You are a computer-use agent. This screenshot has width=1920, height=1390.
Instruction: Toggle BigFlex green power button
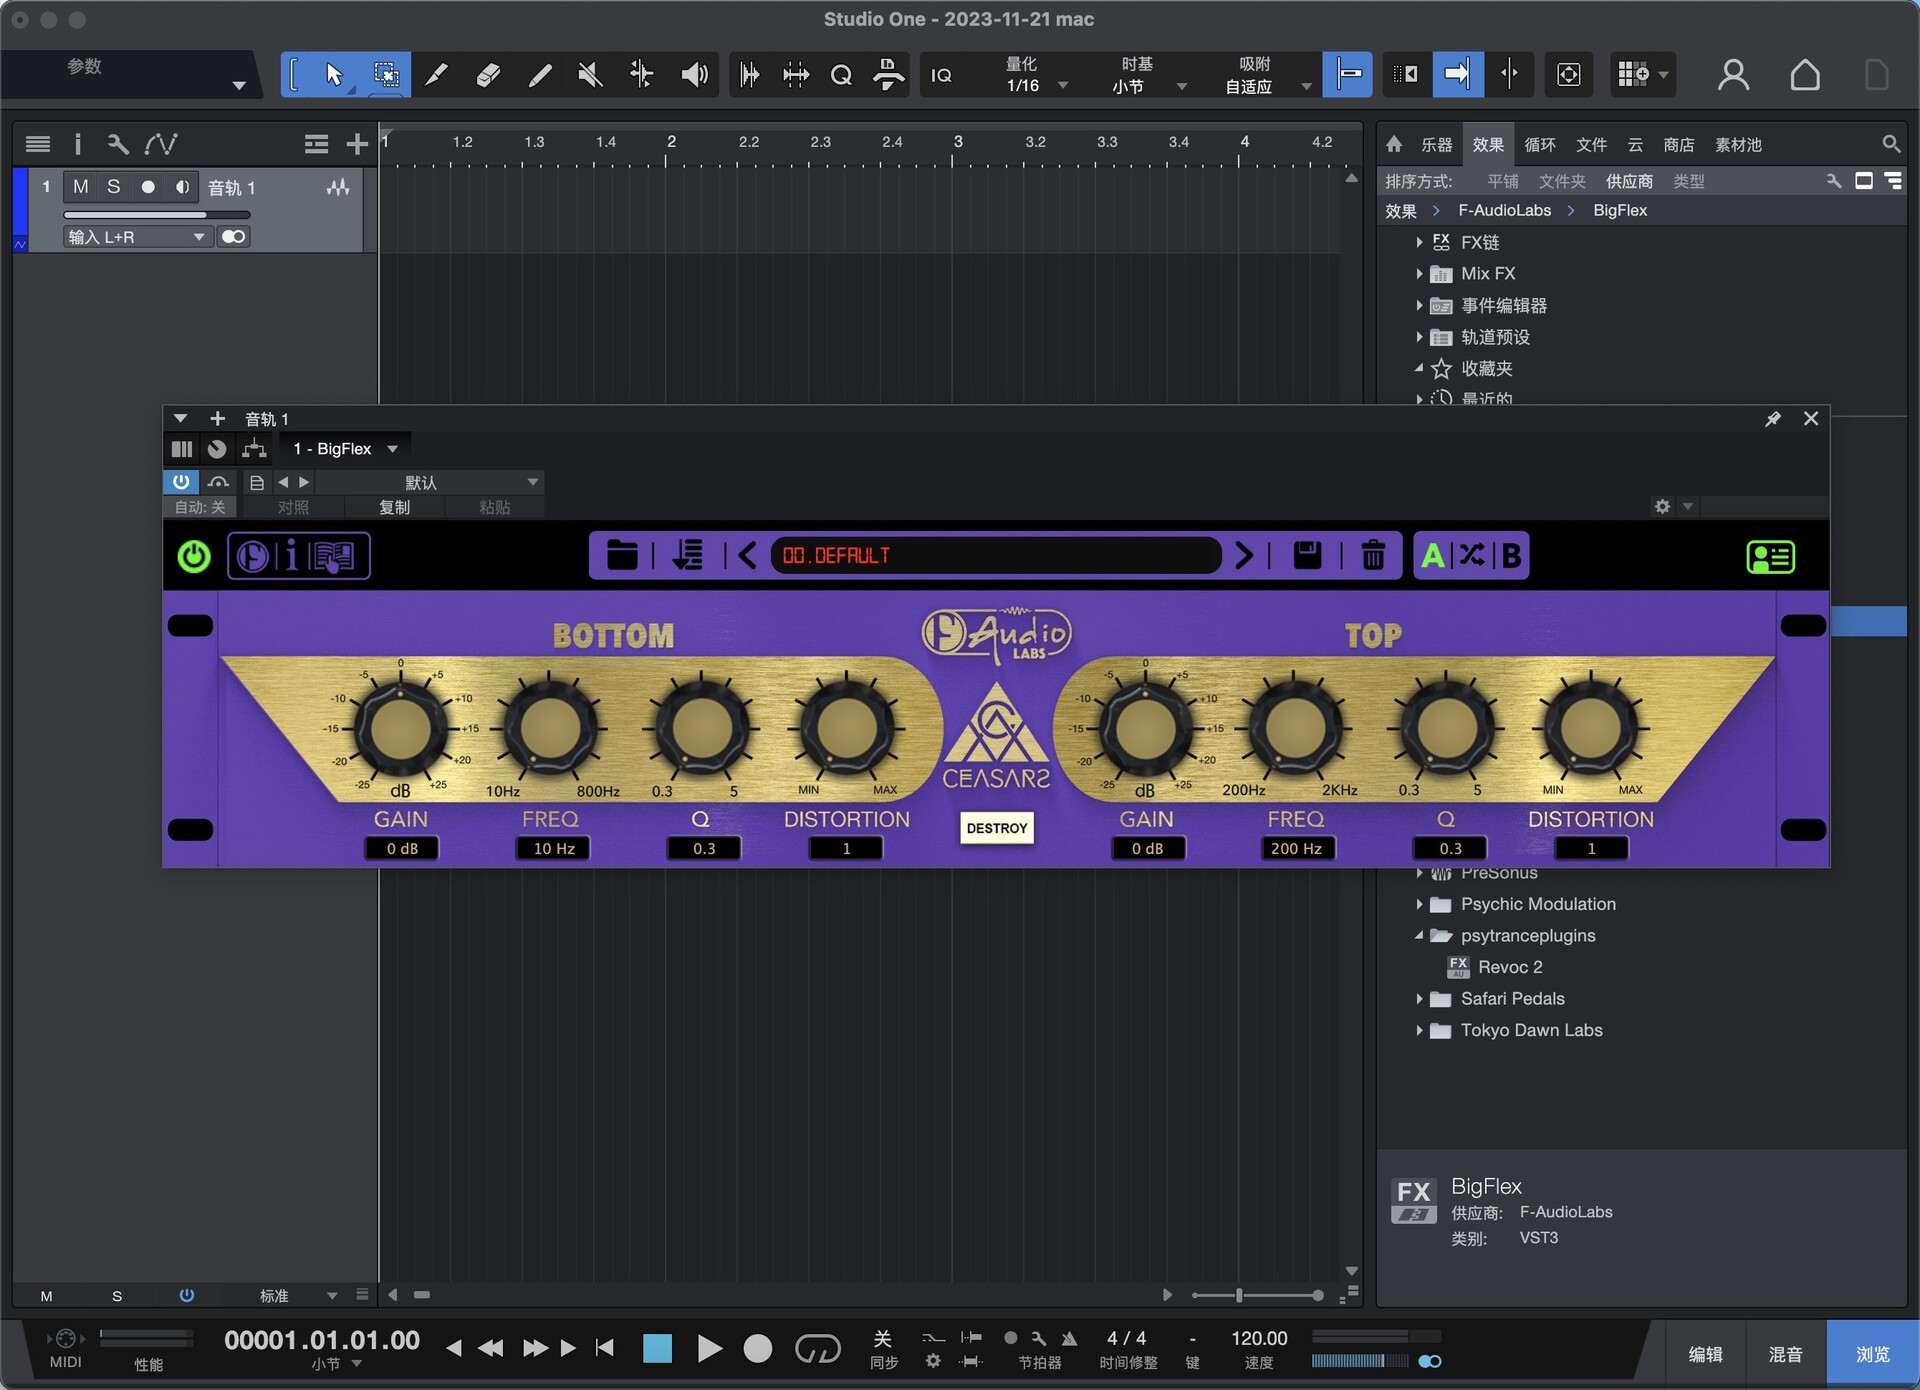194,556
